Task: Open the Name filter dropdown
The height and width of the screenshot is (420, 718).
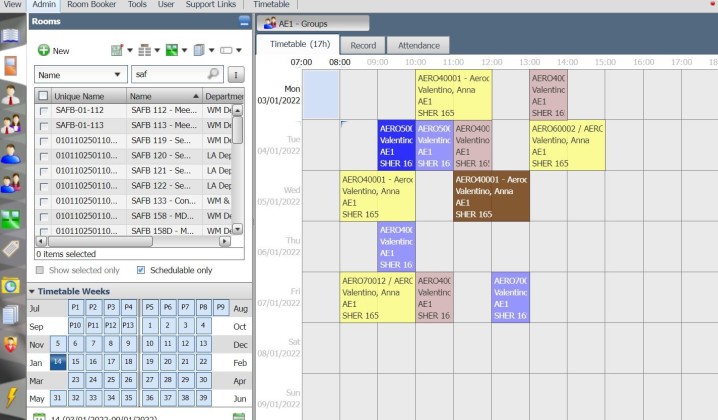Action: 80,74
